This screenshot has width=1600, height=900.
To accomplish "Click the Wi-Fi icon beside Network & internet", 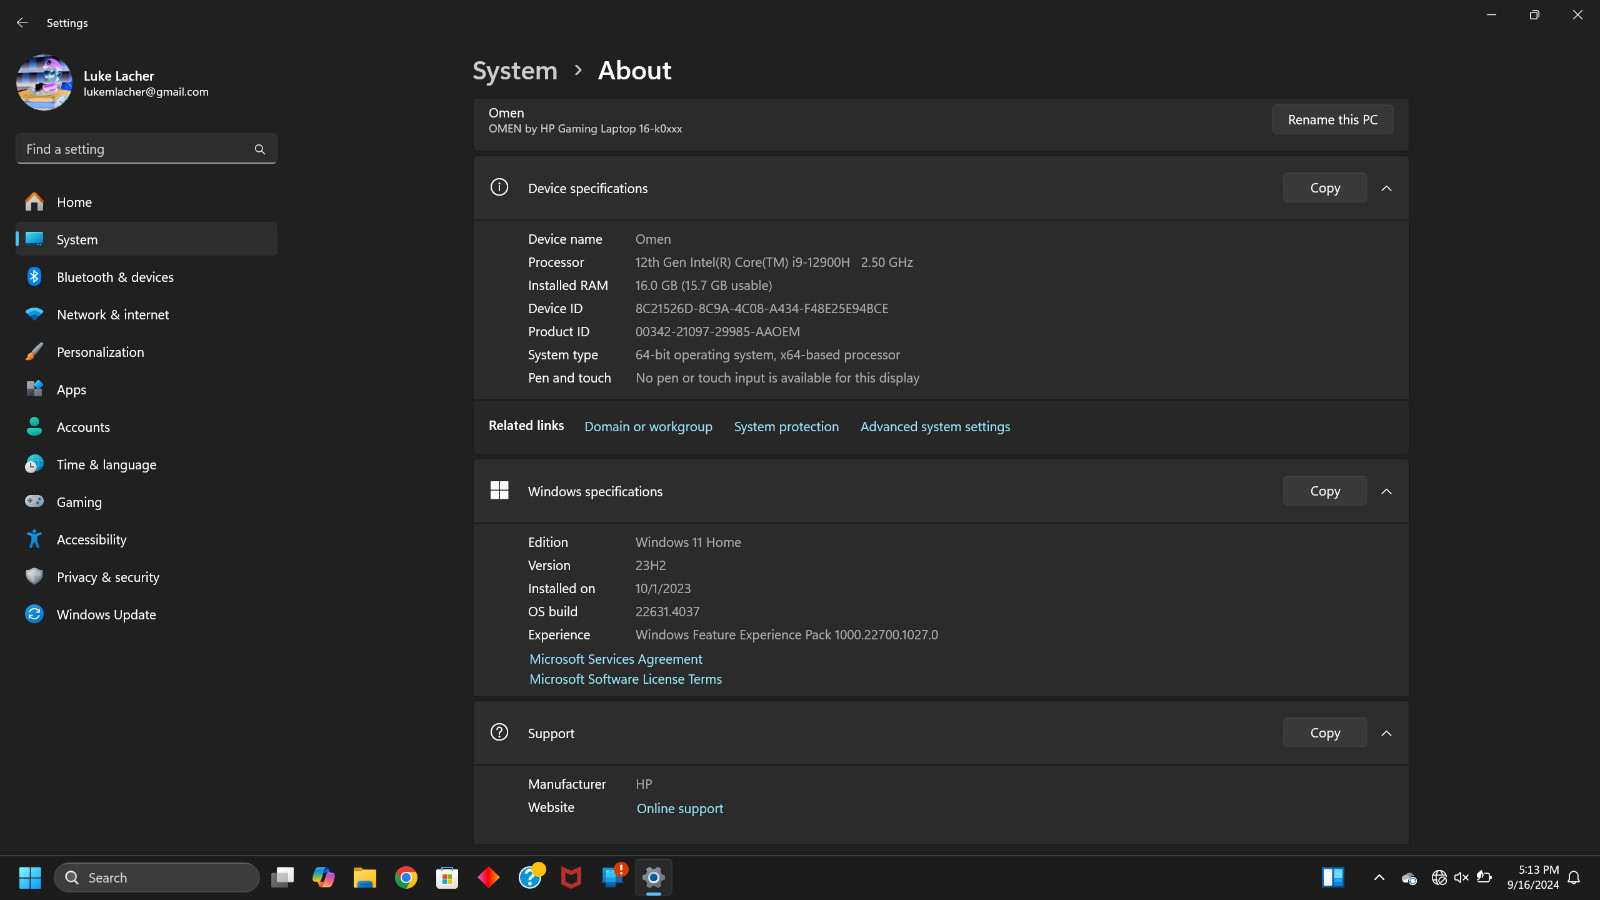I will 34,314.
